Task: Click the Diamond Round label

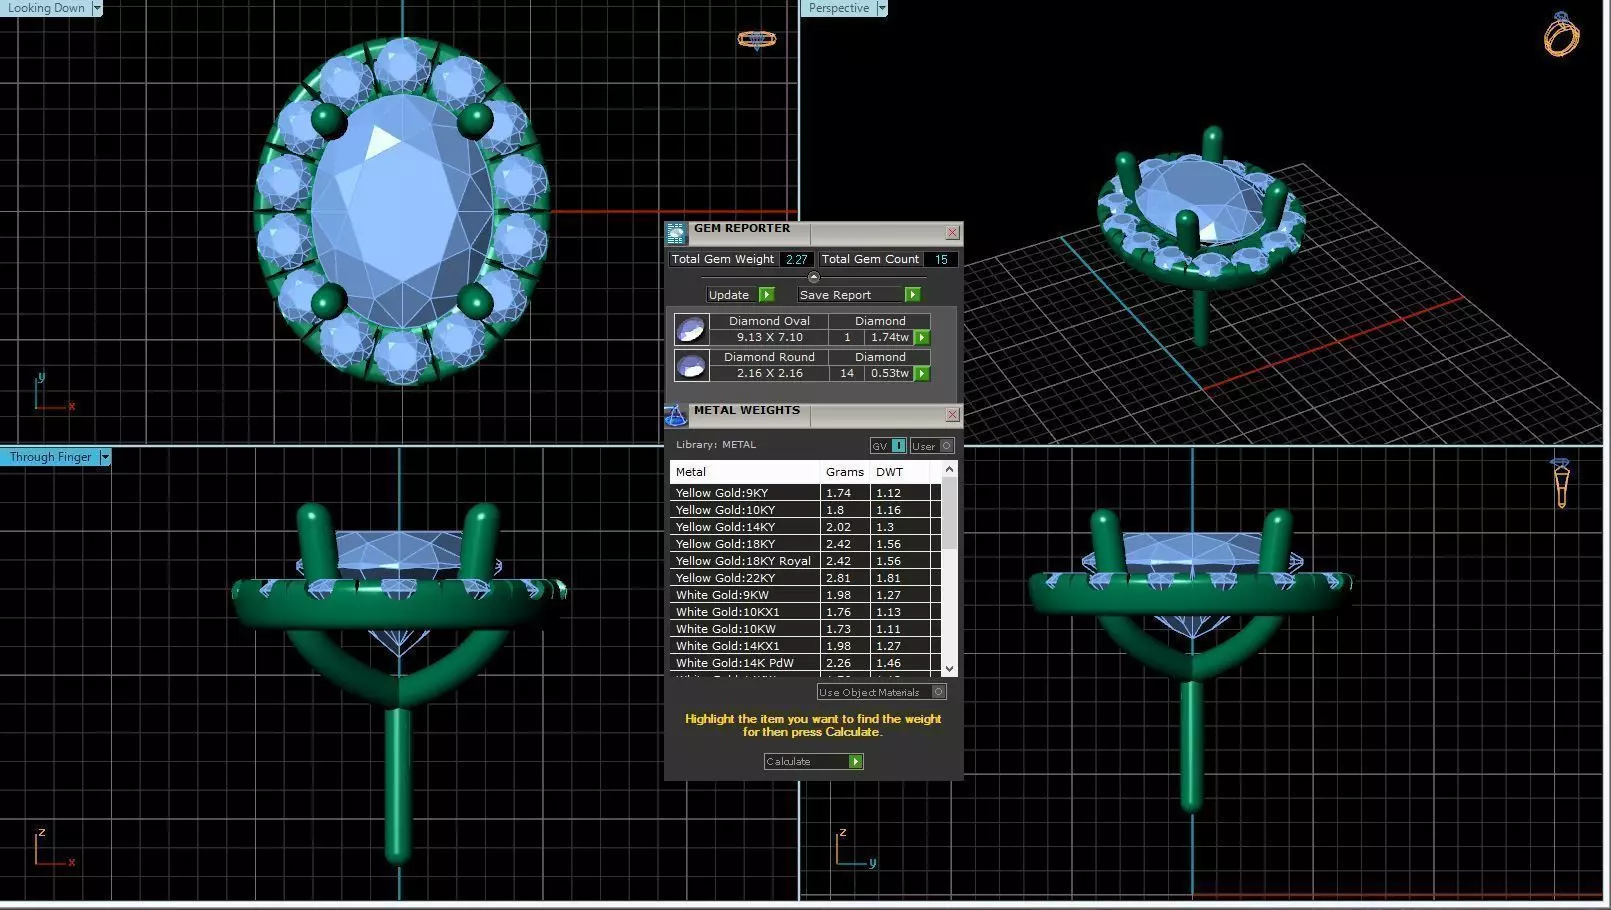Action: pos(769,357)
